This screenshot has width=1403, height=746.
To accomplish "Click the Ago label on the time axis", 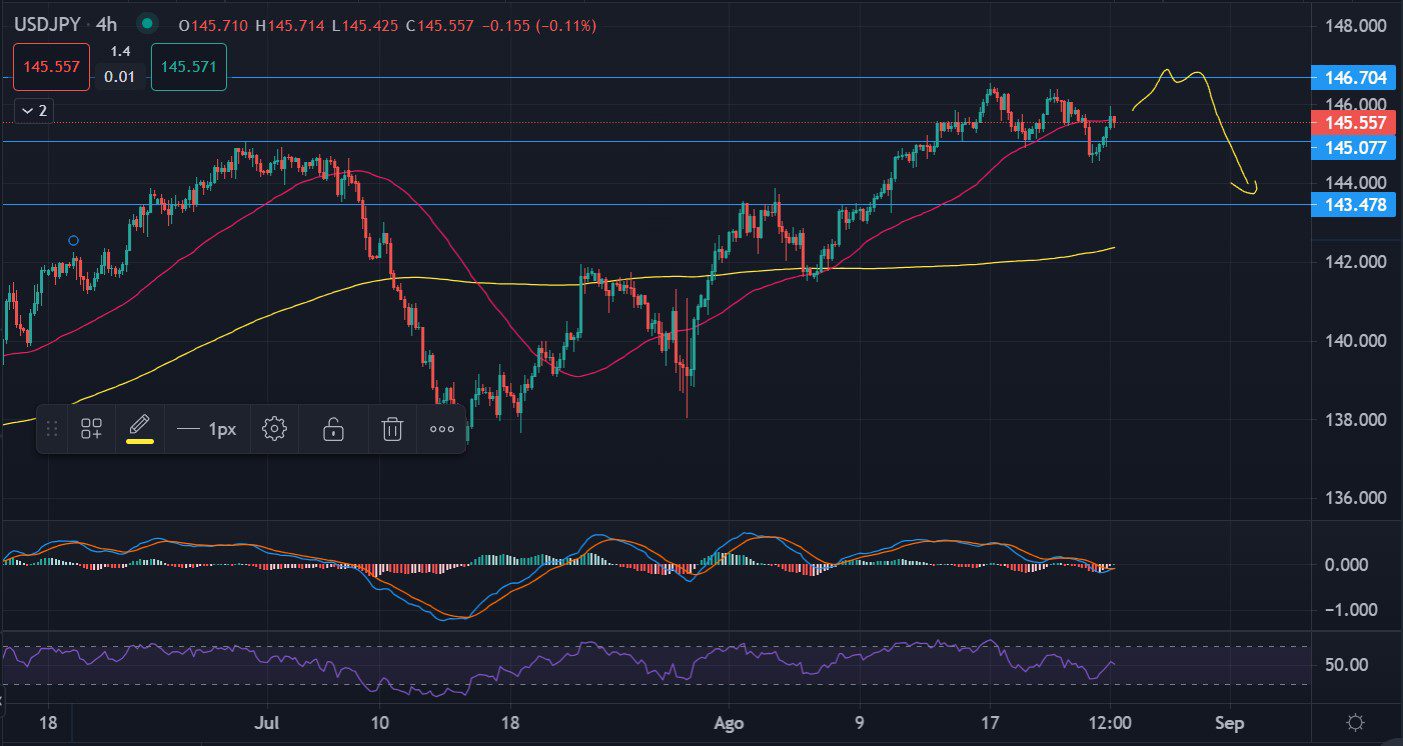I will (x=731, y=721).
